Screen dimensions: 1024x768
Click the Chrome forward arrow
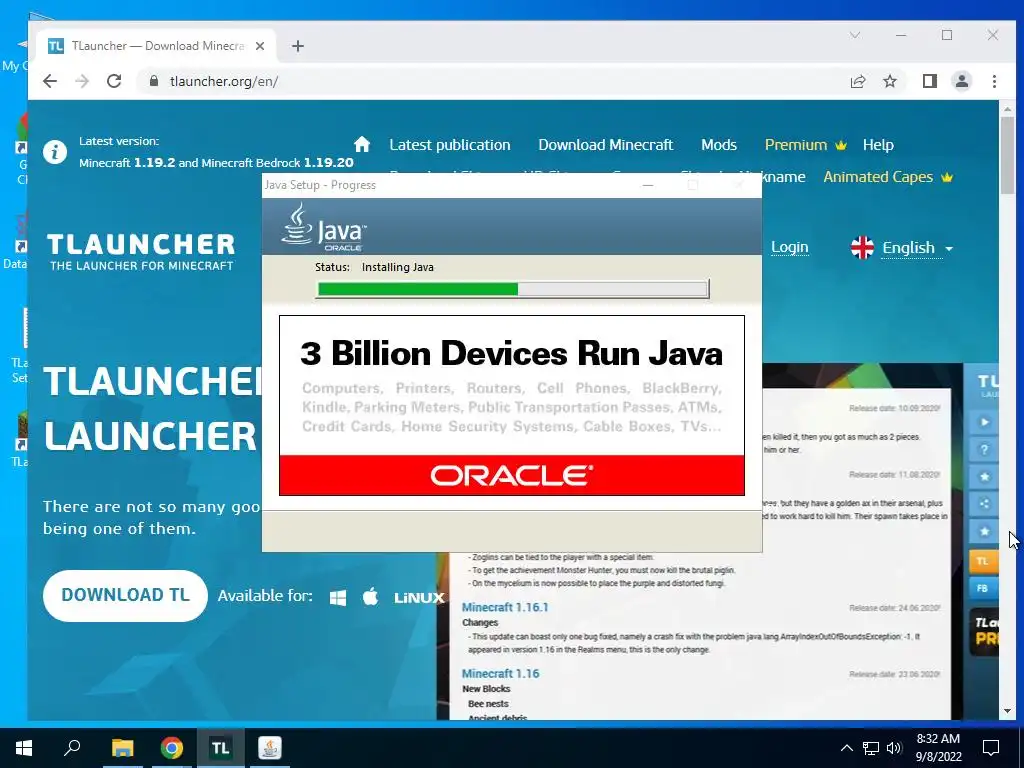82,81
